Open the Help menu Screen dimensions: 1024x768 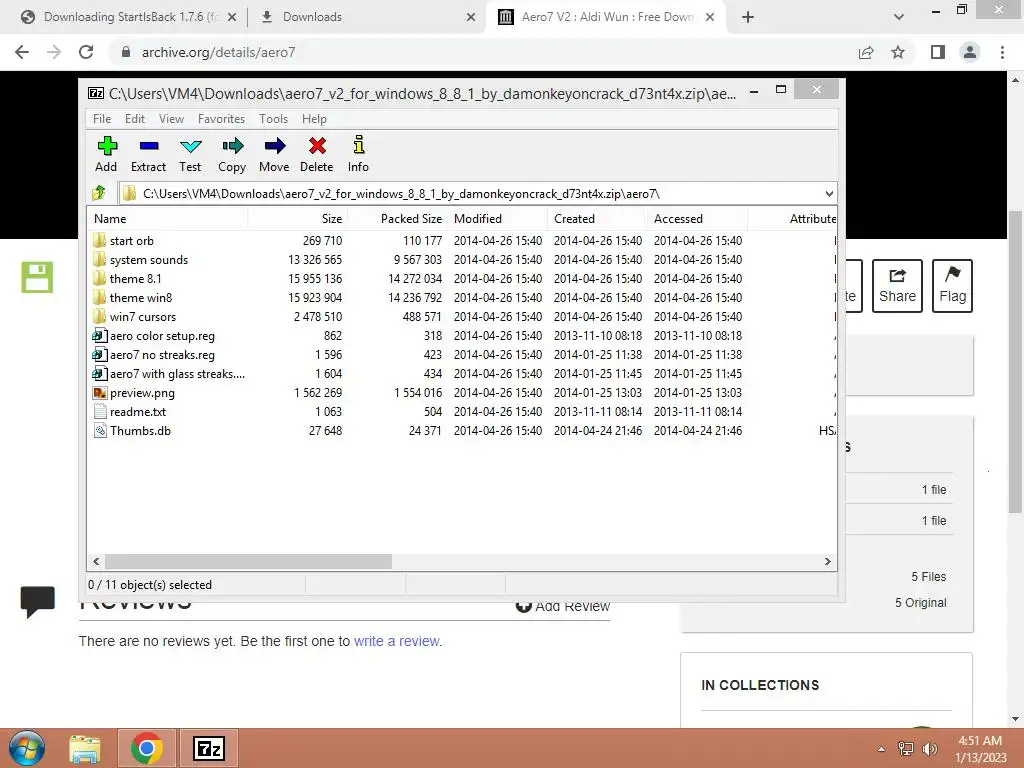(314, 119)
